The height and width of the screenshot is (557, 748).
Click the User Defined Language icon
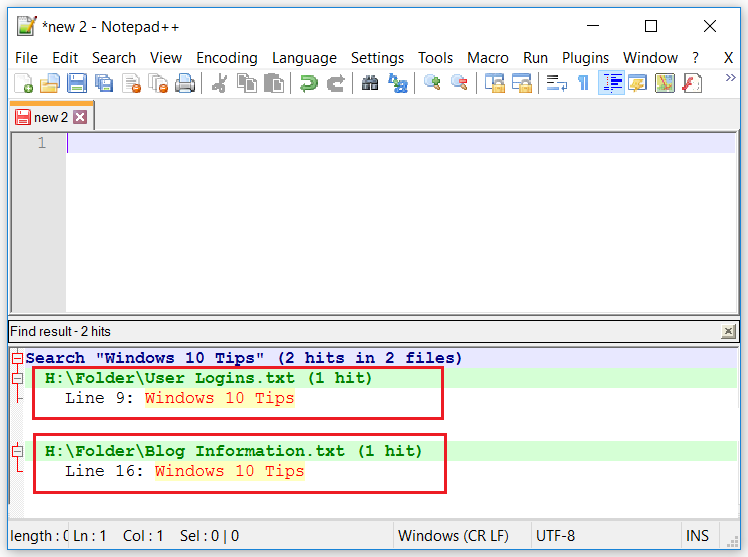coord(637,83)
